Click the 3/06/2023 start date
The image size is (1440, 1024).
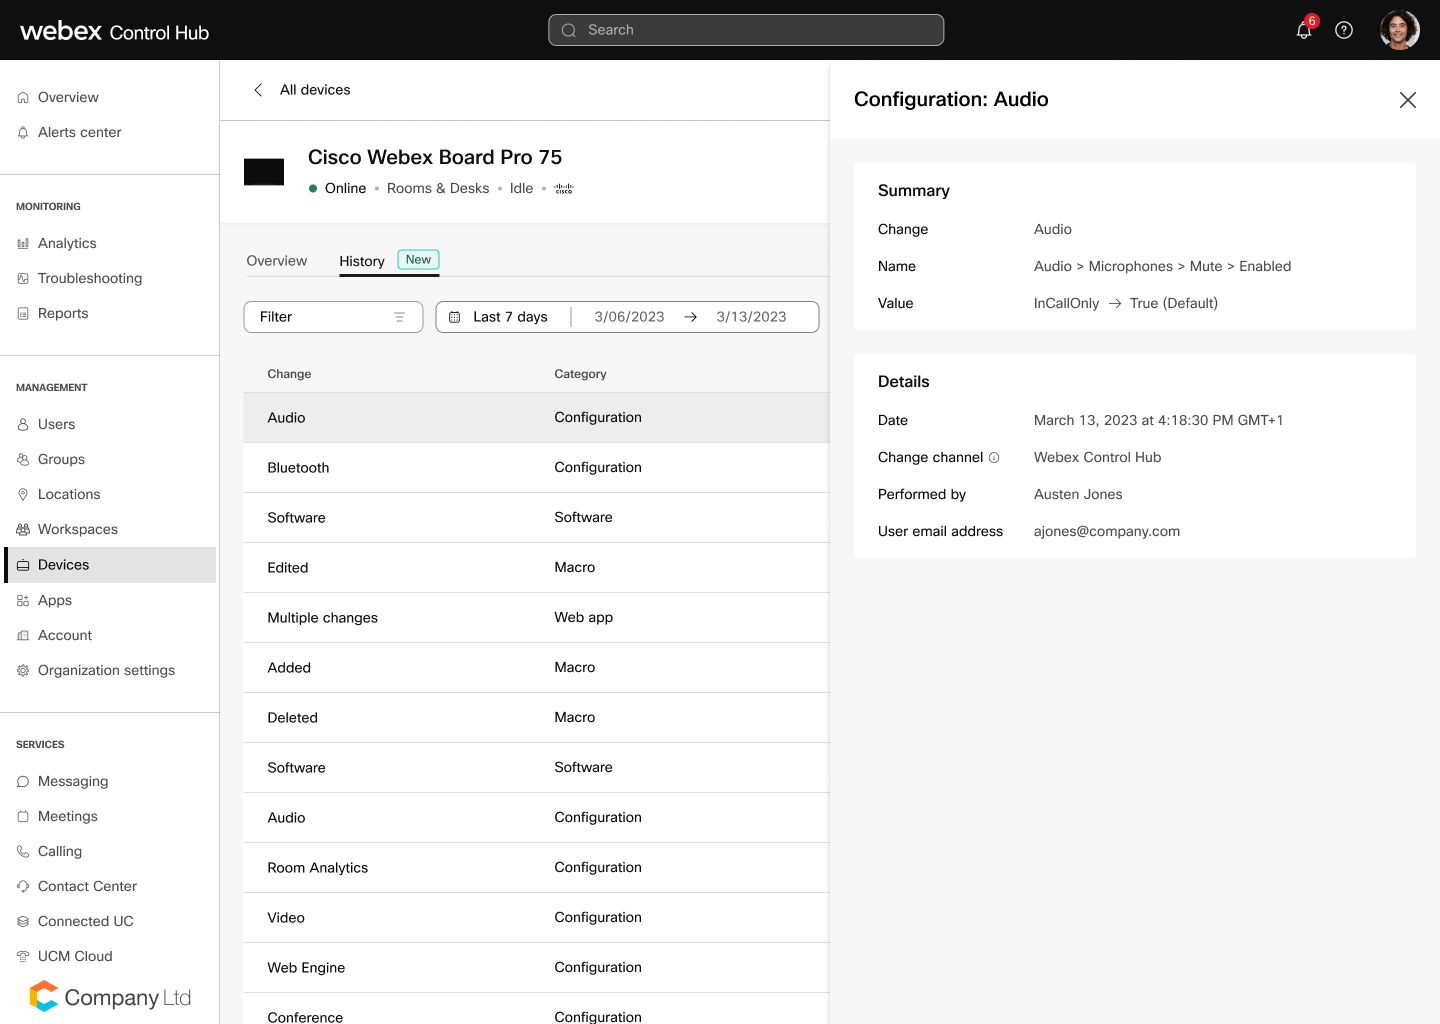tap(629, 317)
